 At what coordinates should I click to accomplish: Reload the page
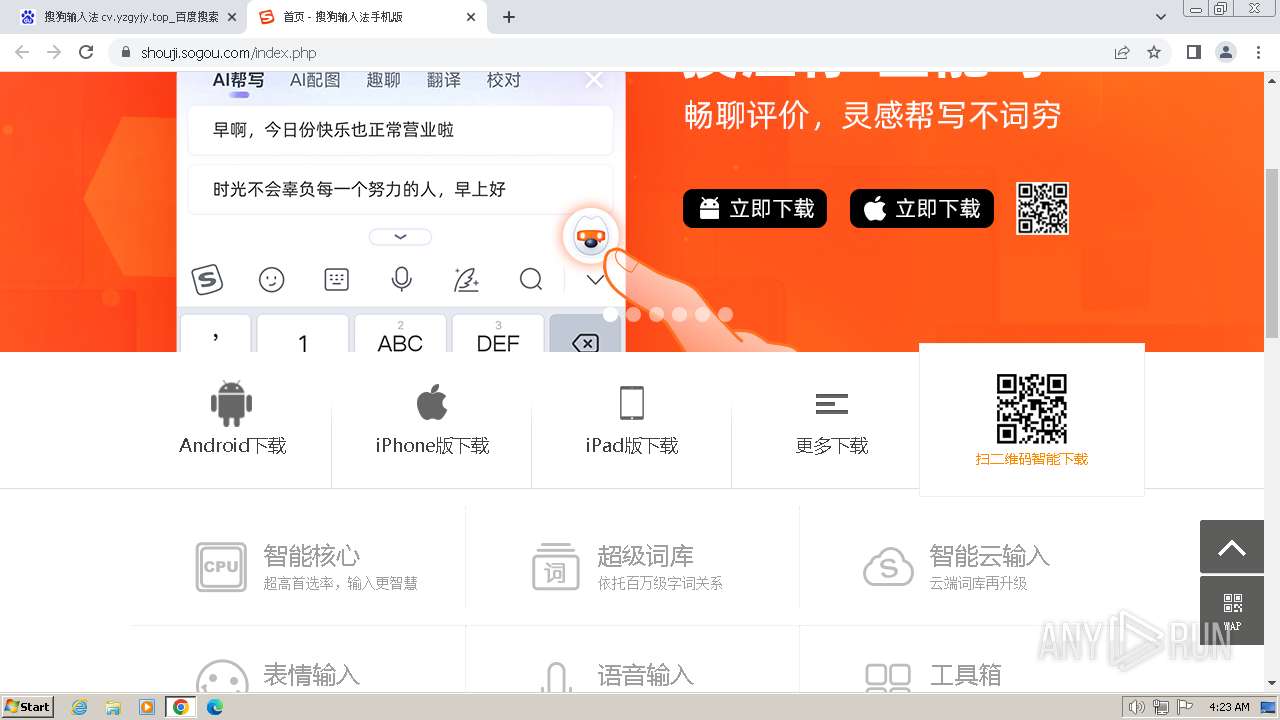coord(86,52)
